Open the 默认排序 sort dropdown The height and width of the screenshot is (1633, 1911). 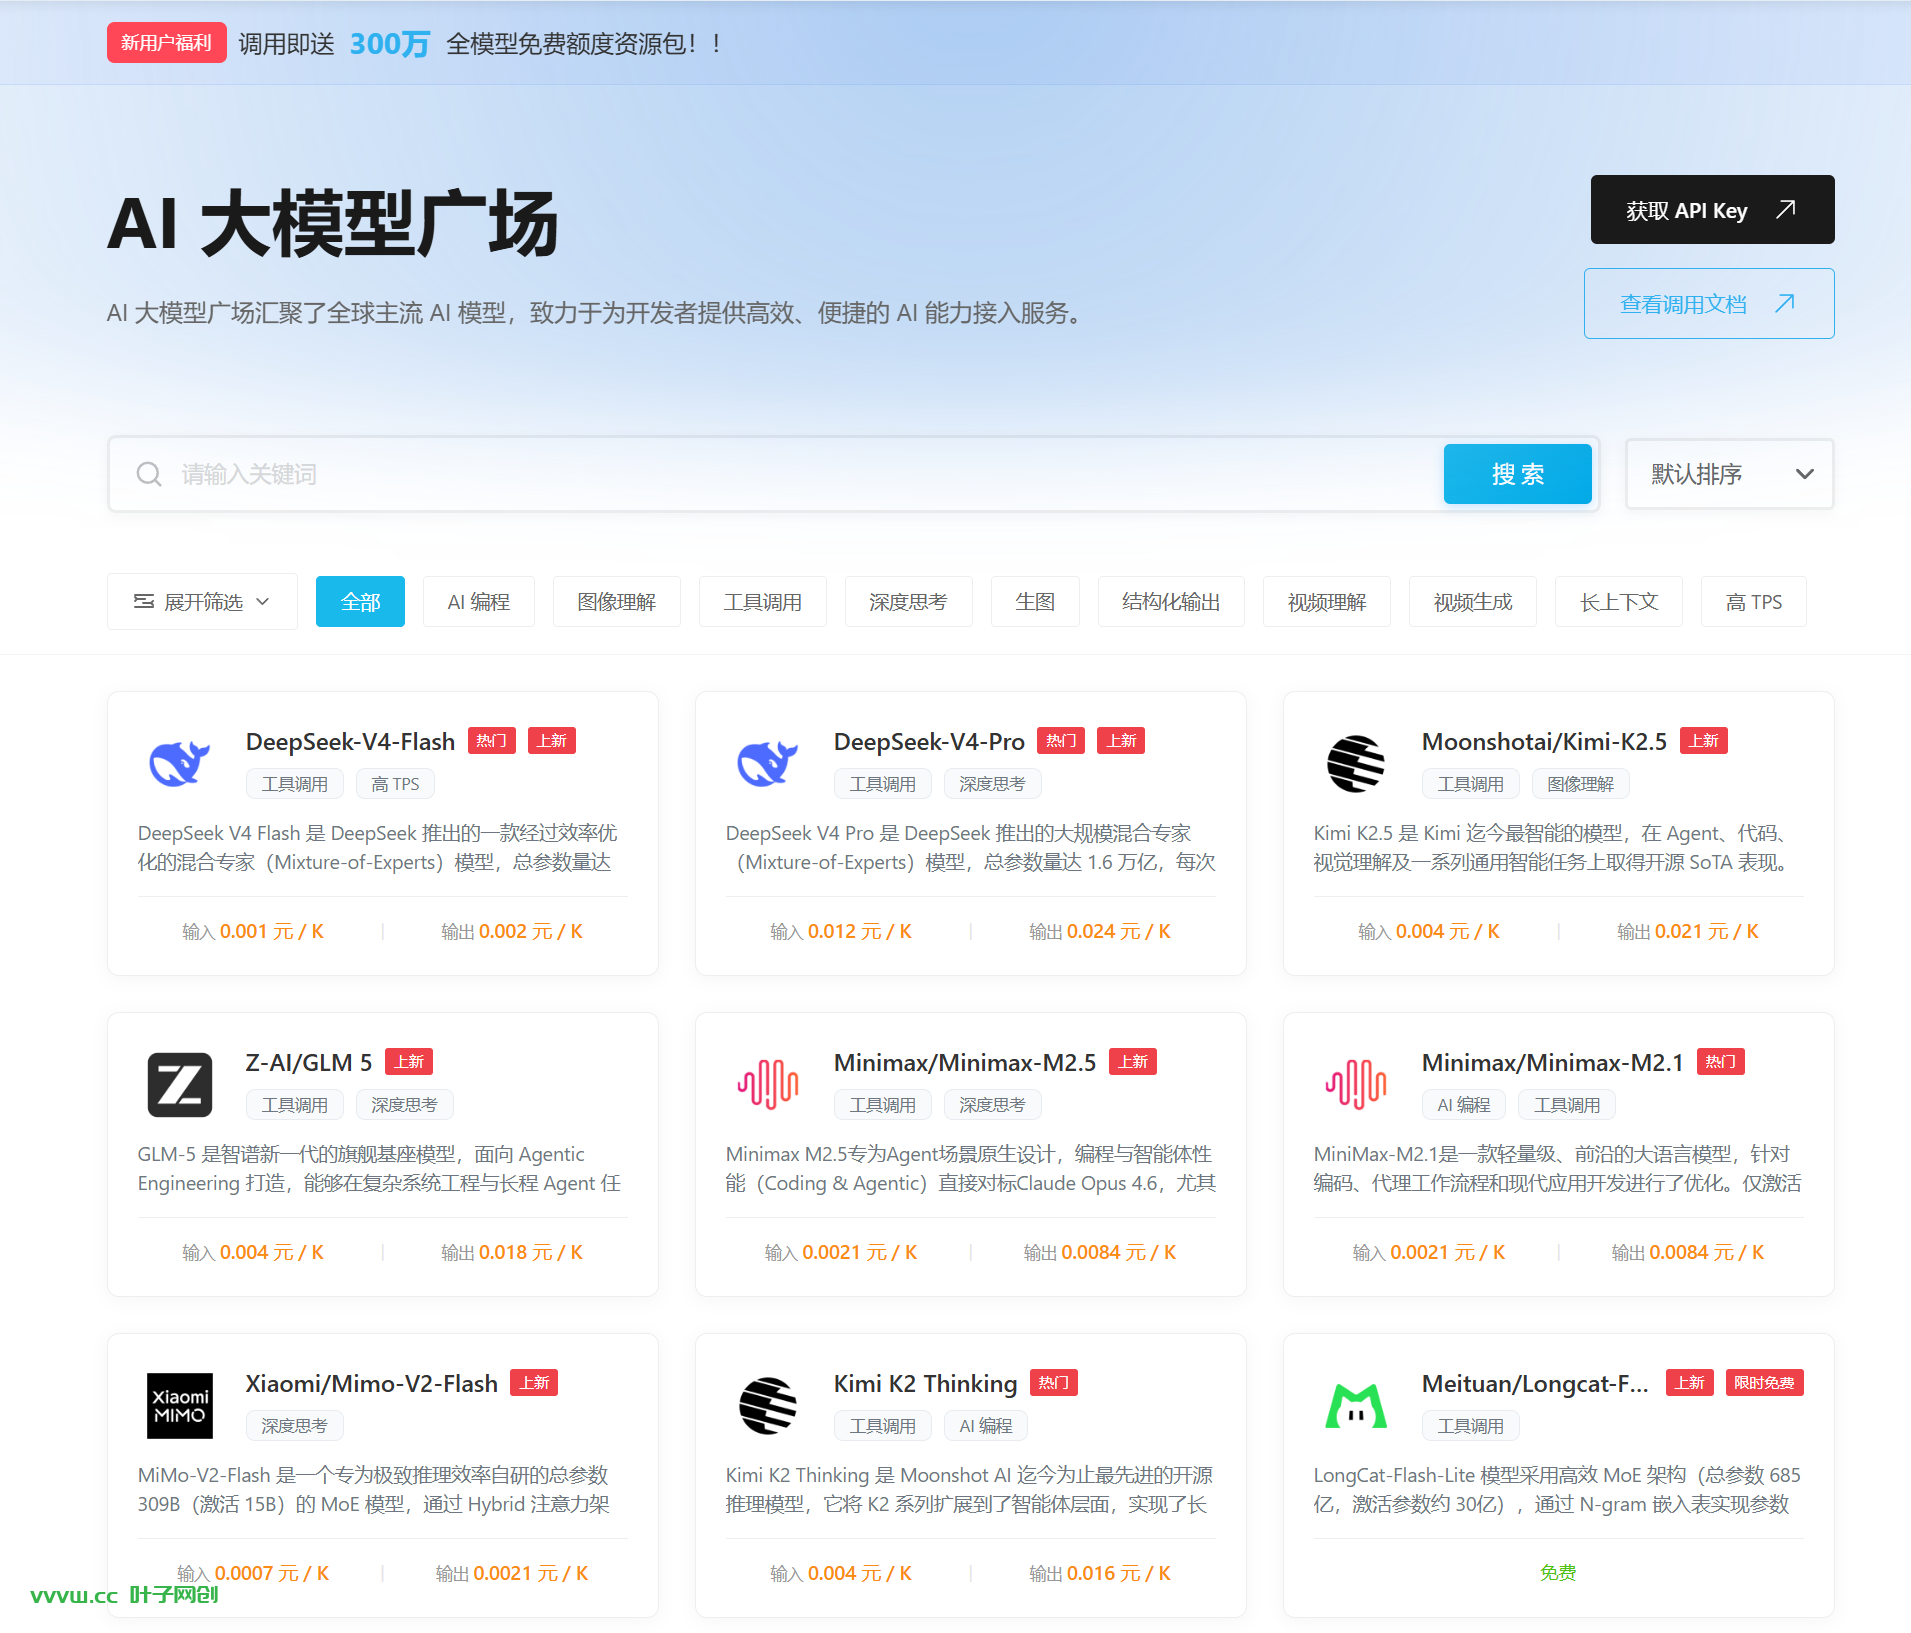(x=1730, y=474)
